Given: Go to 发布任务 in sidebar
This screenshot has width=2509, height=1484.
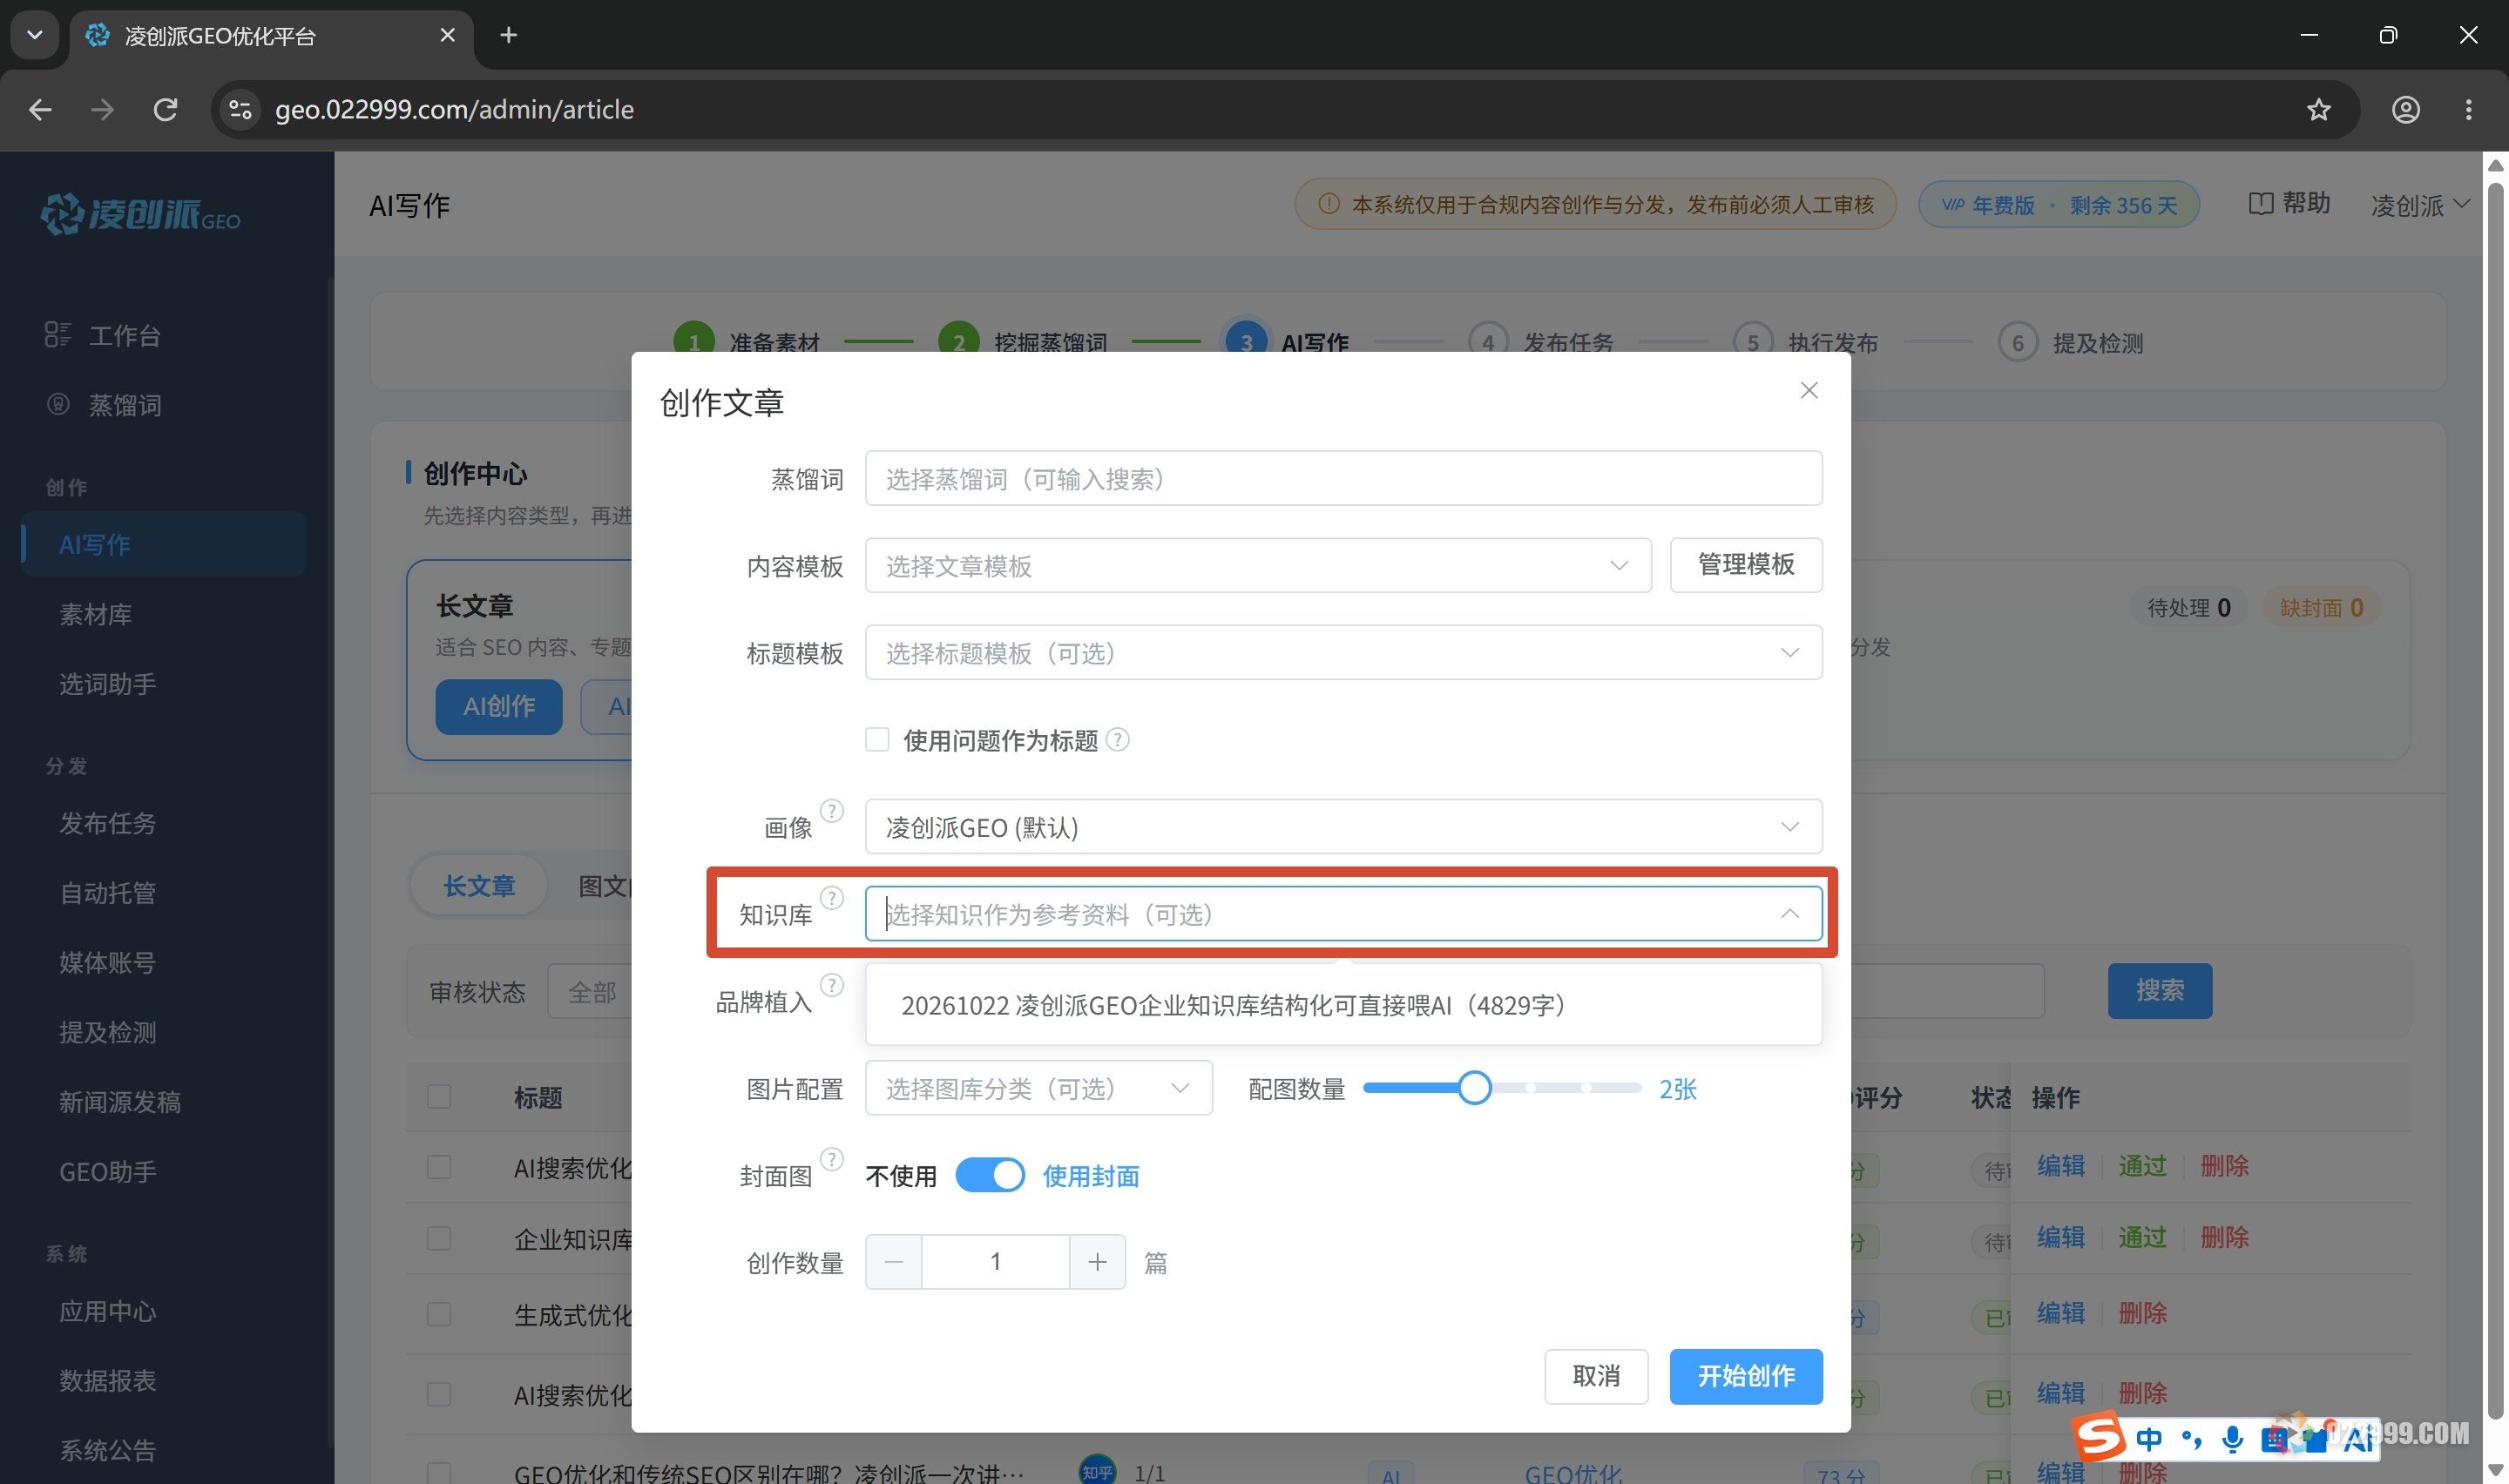Looking at the screenshot, I should 107,823.
